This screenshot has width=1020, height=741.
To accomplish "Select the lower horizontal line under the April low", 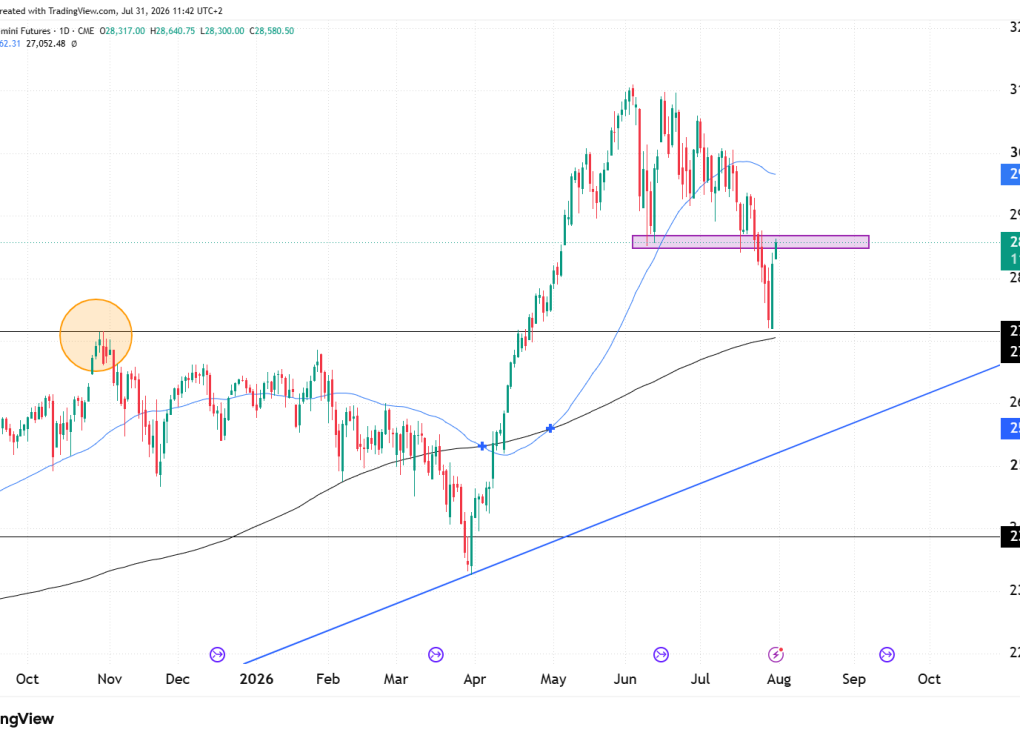I will point(500,537).
